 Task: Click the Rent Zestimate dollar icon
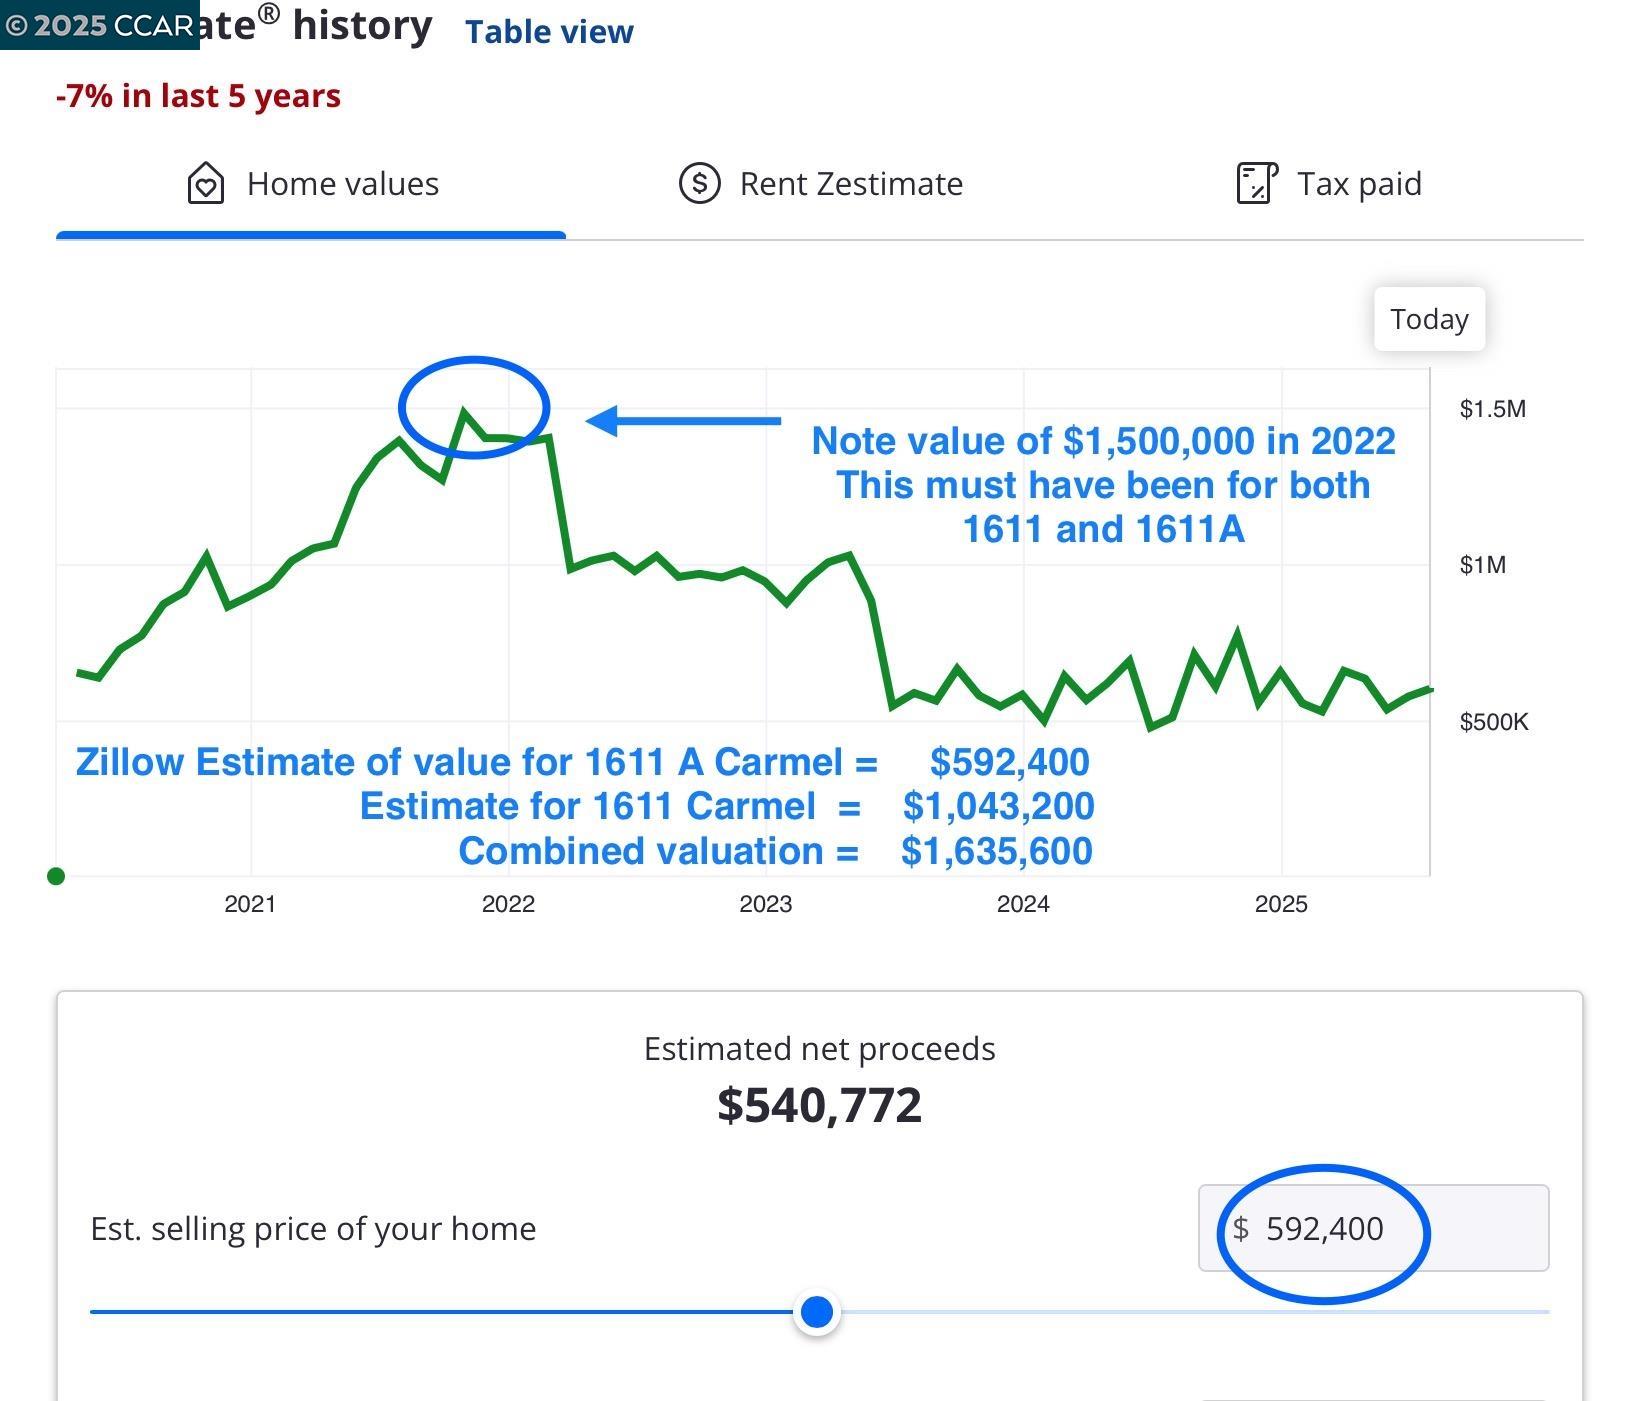[x=699, y=184]
